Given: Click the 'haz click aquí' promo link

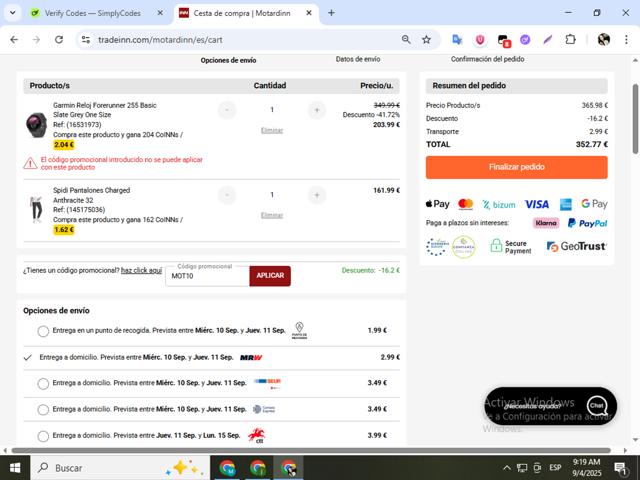Looking at the screenshot, I should 141,270.
